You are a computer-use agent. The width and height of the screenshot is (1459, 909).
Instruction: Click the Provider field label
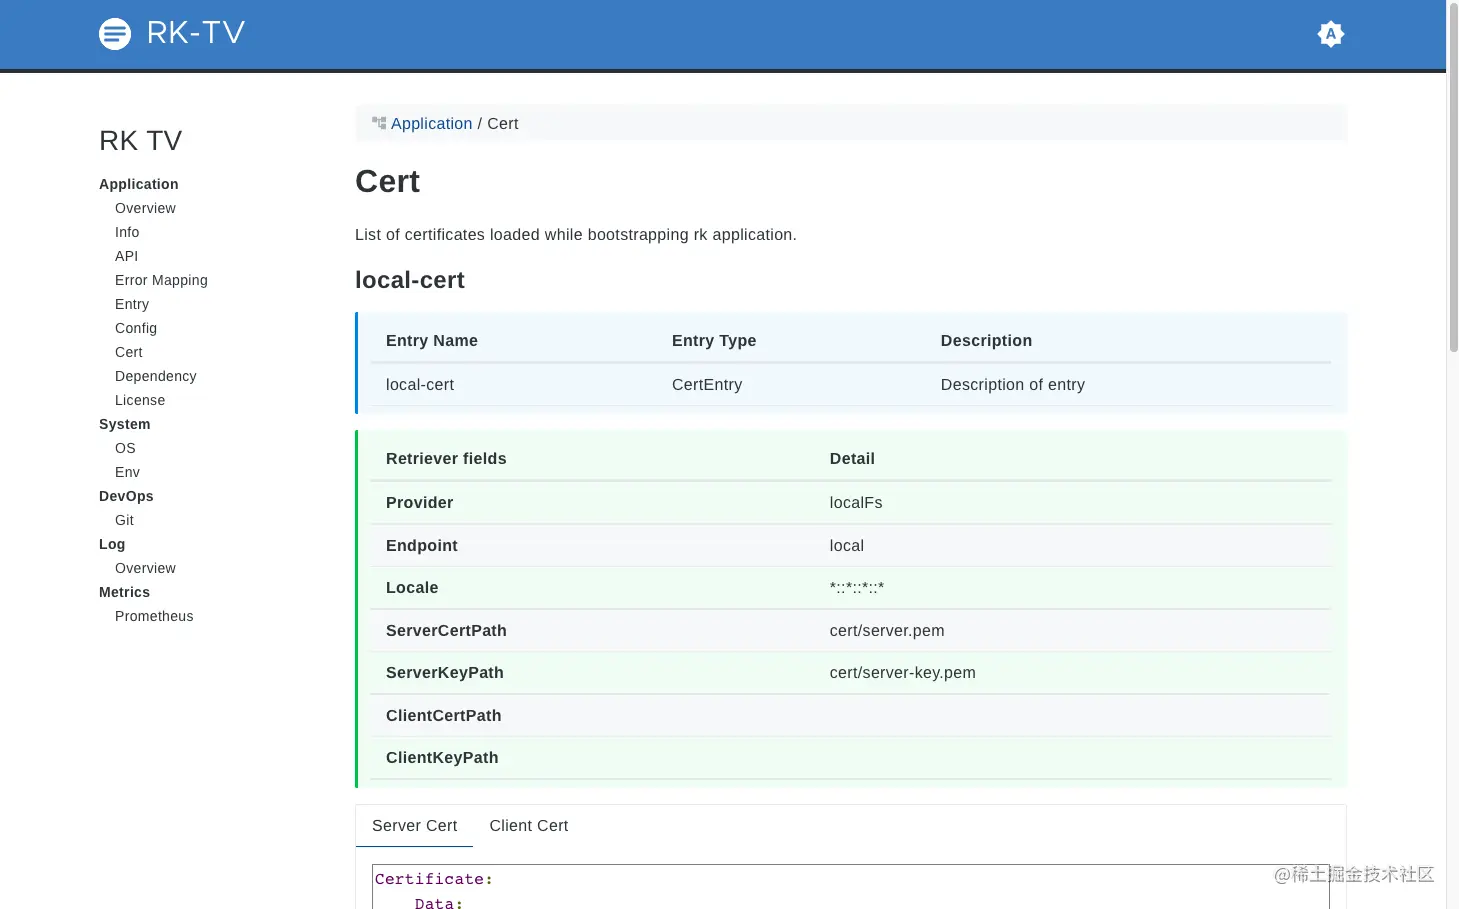pos(419,503)
